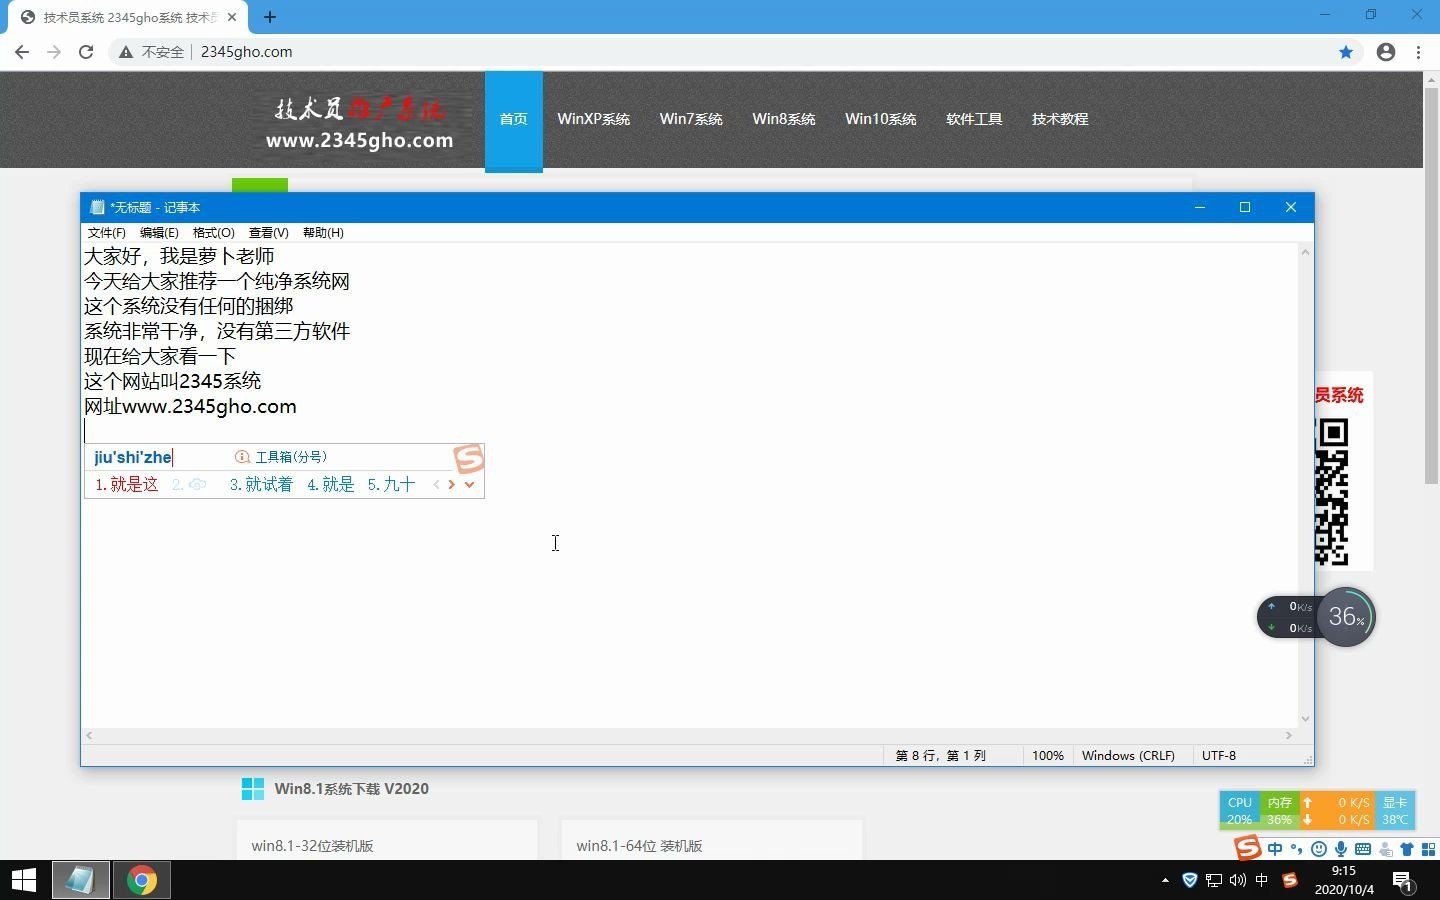The width and height of the screenshot is (1440, 900).
Task: Select the cloud candidate number 2
Action: click(189, 484)
